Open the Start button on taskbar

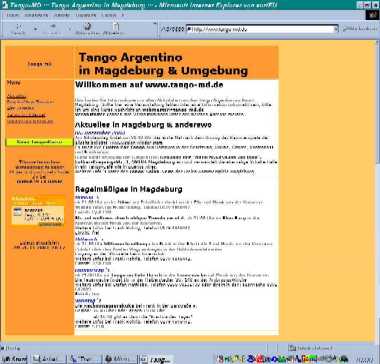click(x=14, y=359)
